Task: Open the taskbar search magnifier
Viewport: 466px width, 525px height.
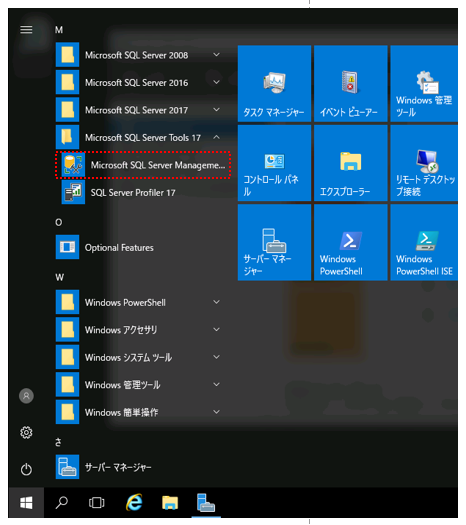Action: (x=62, y=503)
